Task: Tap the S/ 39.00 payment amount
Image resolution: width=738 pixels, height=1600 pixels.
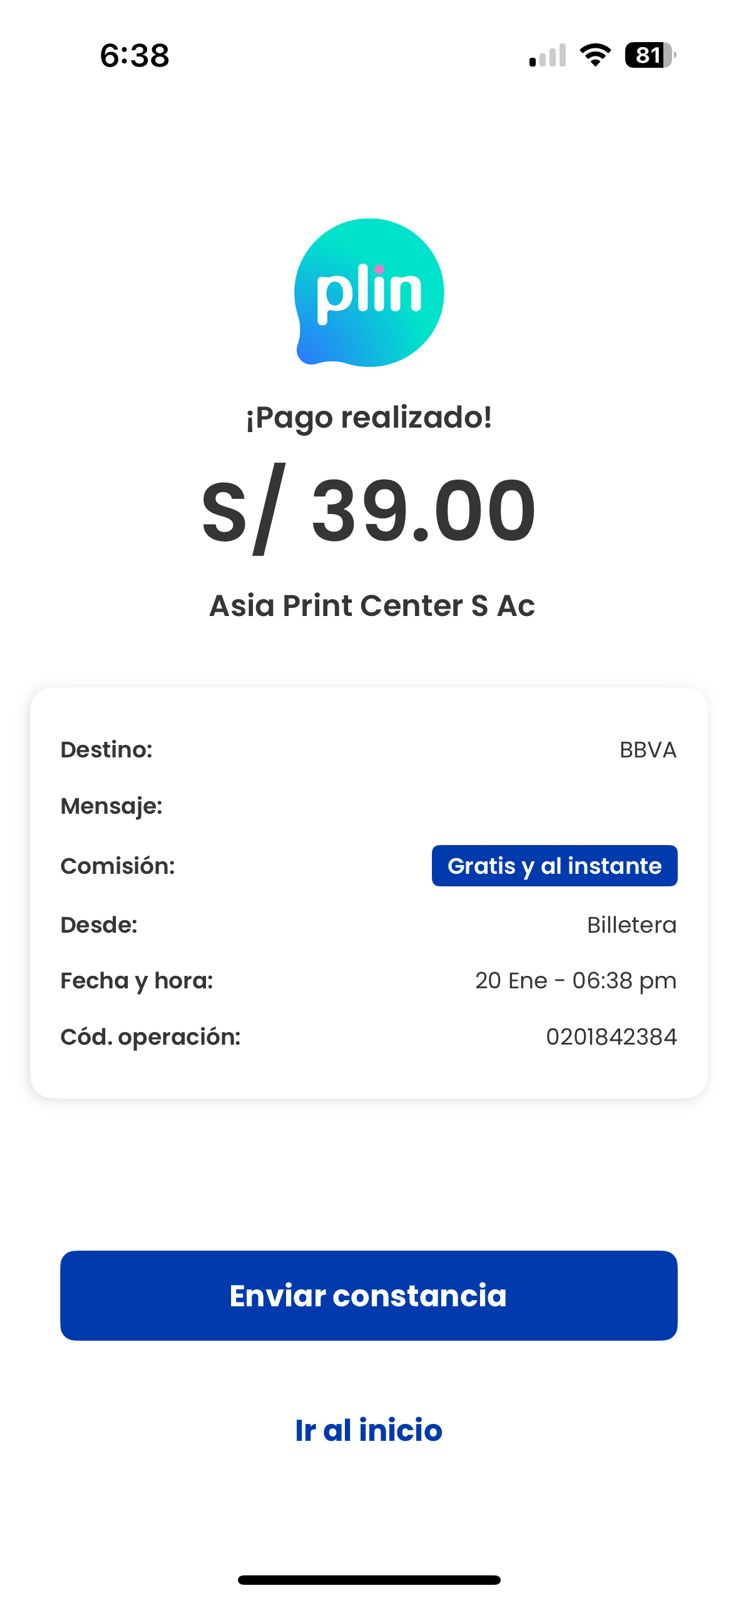Action: point(369,511)
